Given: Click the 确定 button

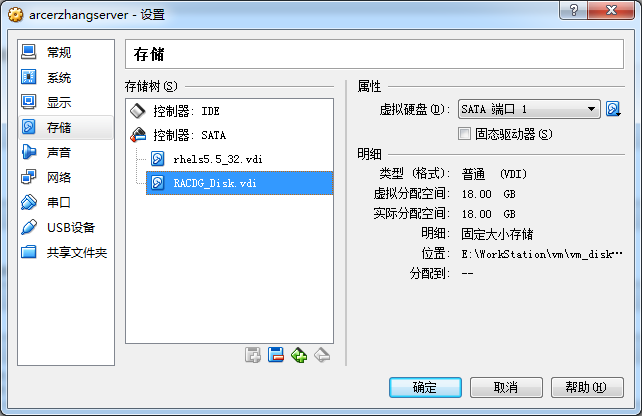Looking at the screenshot, I should (425, 387).
